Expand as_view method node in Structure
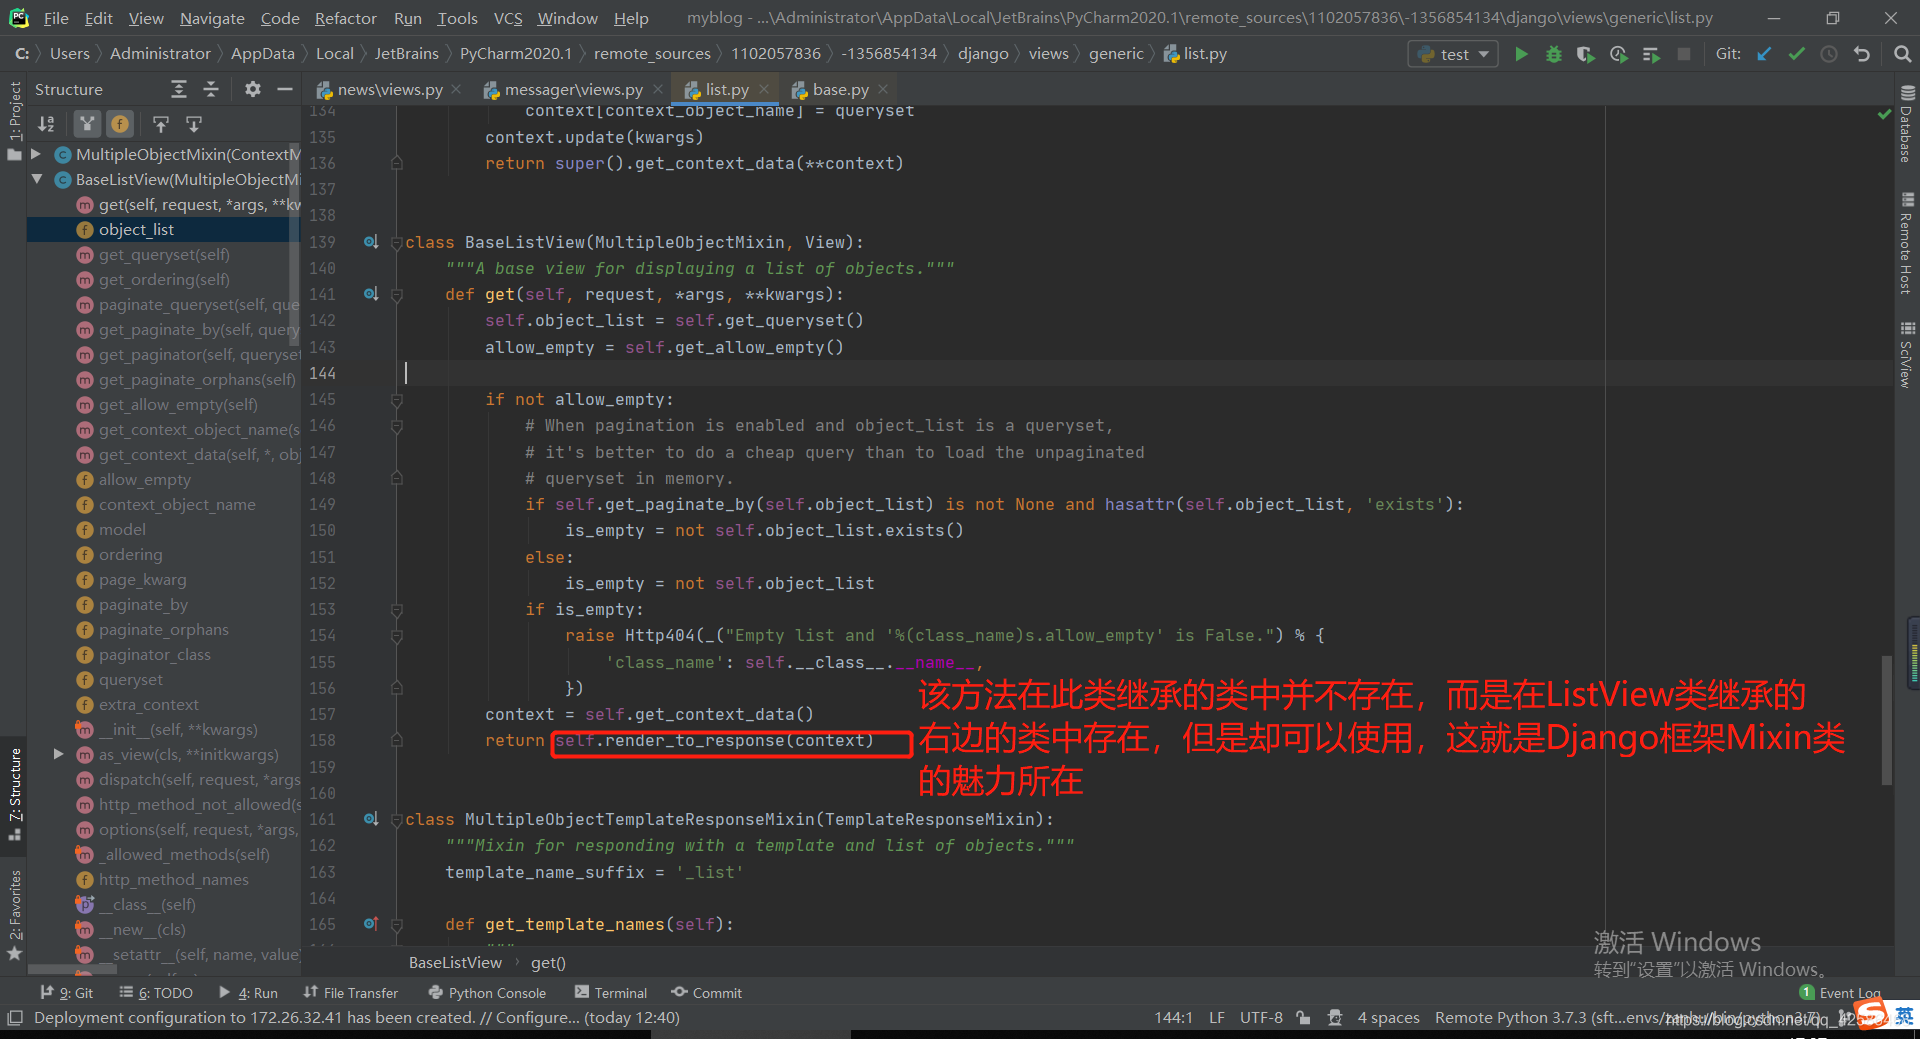The height and width of the screenshot is (1039, 1920). (x=59, y=754)
